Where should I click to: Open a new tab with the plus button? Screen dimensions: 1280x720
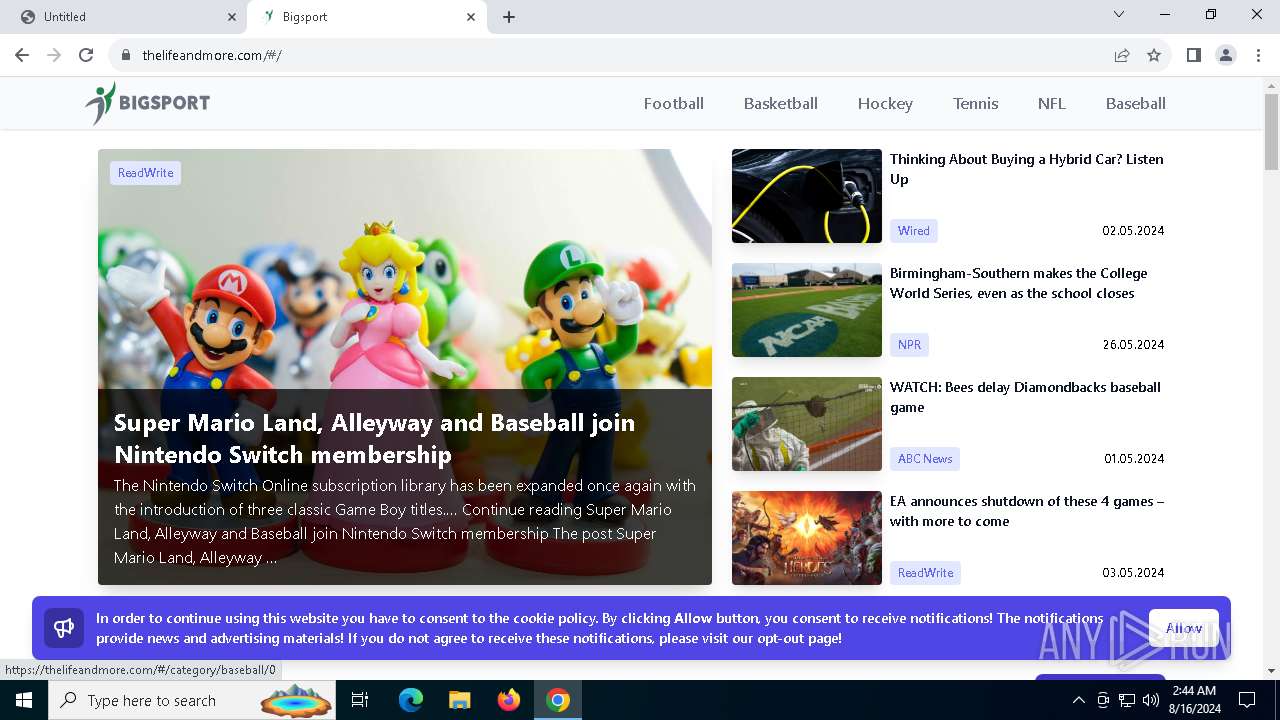click(x=509, y=17)
